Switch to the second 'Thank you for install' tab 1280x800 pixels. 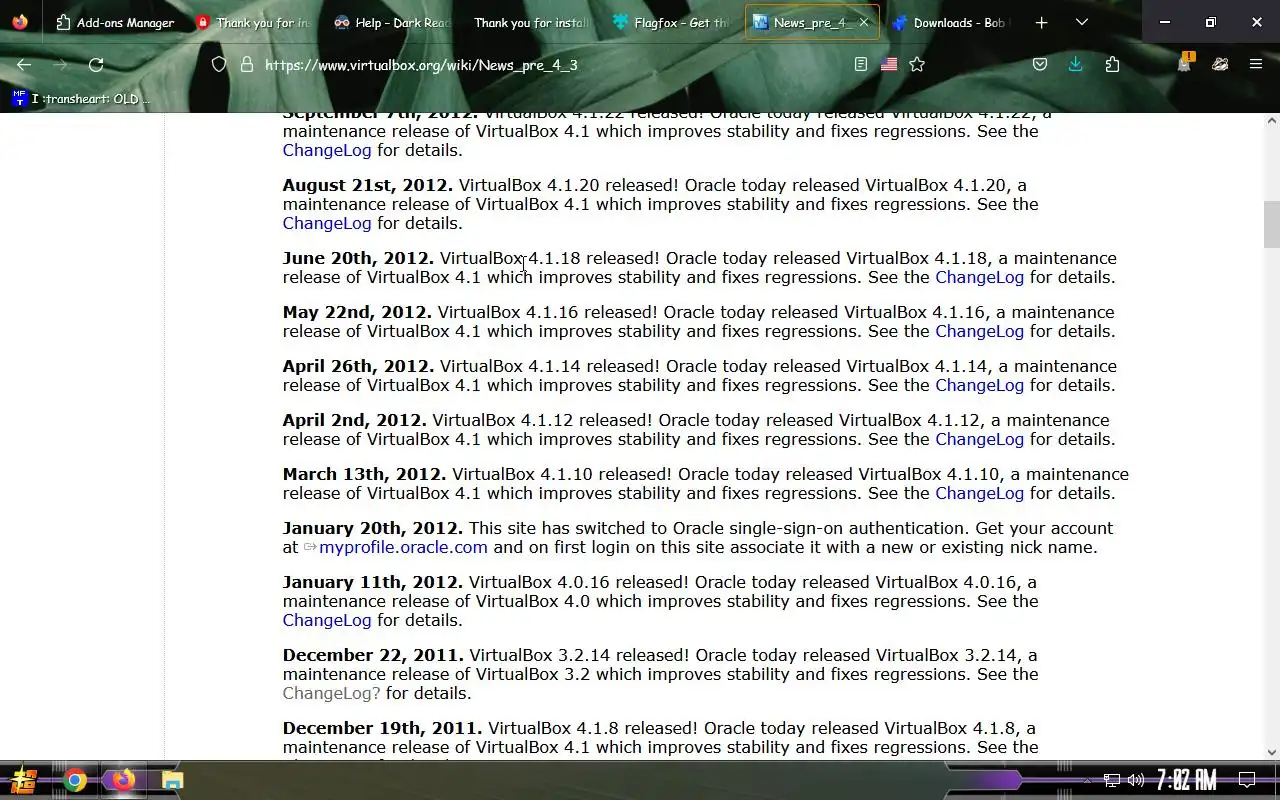533,22
